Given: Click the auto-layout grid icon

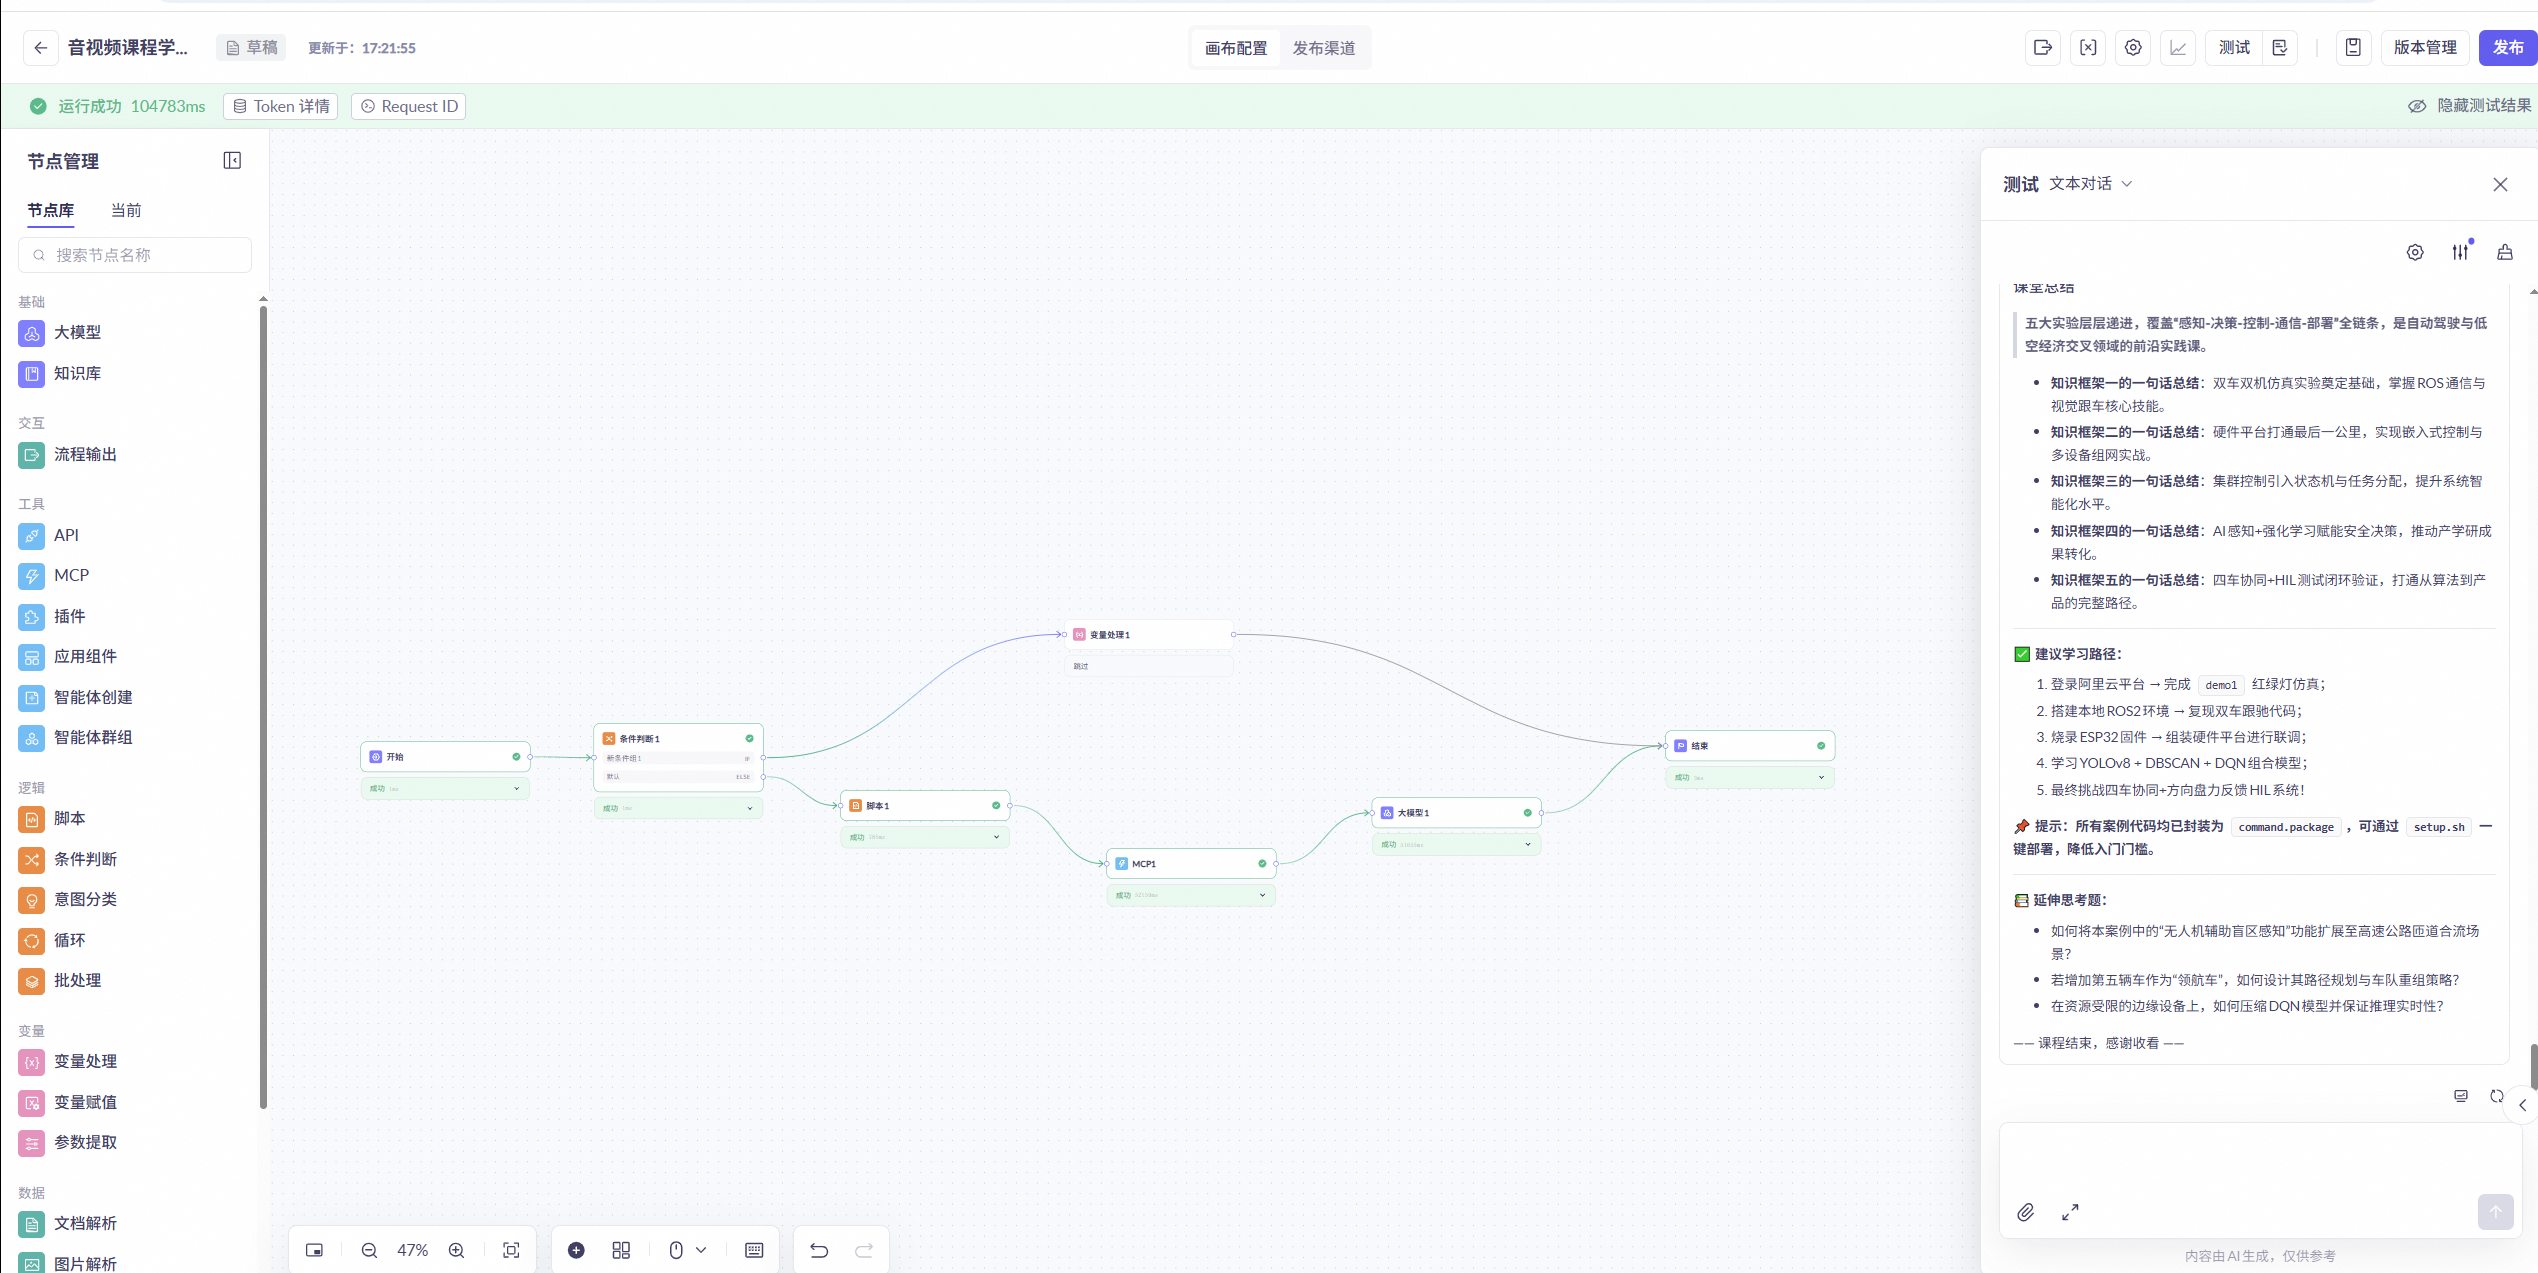Looking at the screenshot, I should point(621,1250).
